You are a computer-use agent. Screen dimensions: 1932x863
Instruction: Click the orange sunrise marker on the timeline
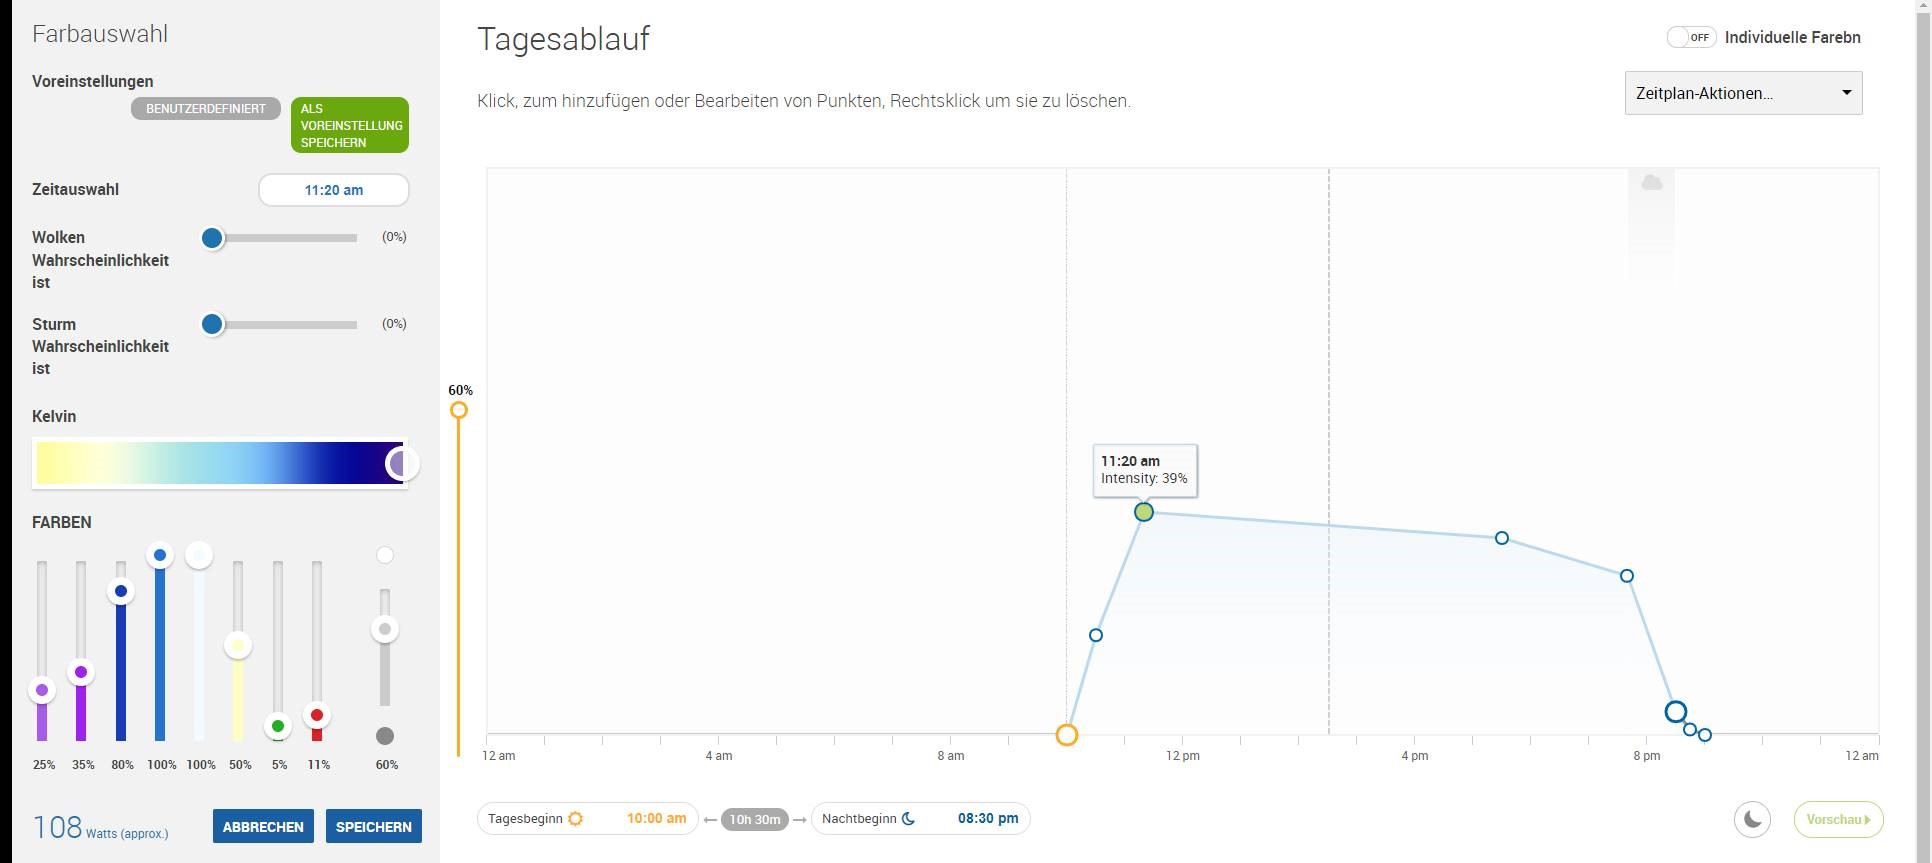[x=1067, y=735]
